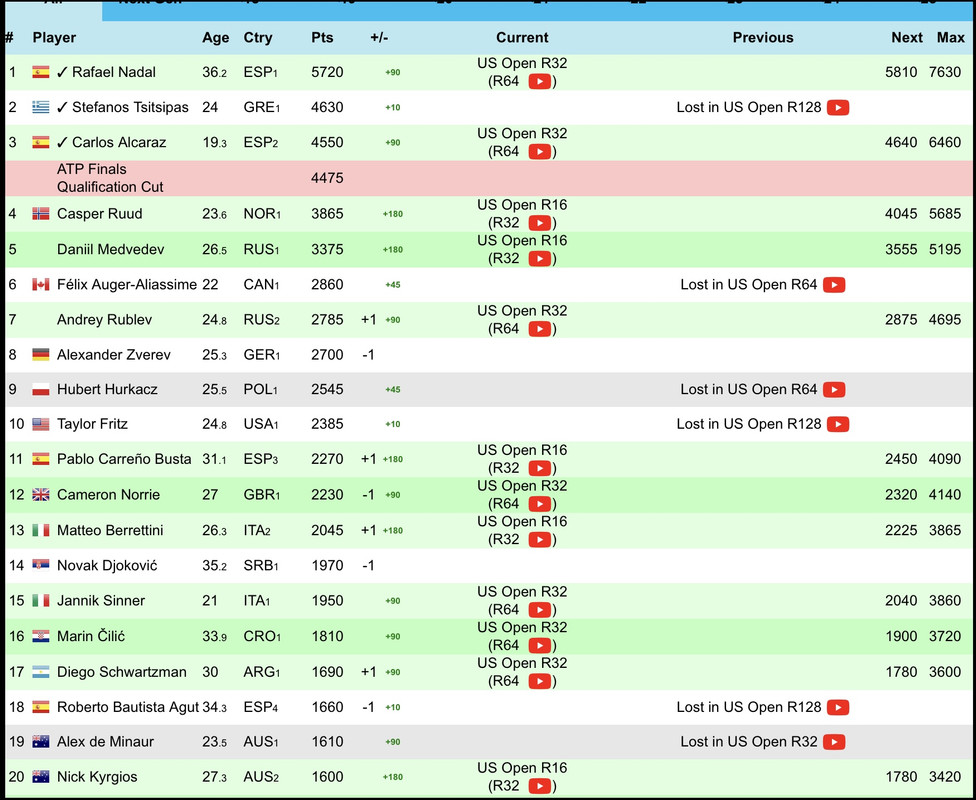Open Pablo Carreño Busta's R32 YouTube video
Viewport: 976px width, 800px height.
point(539,468)
